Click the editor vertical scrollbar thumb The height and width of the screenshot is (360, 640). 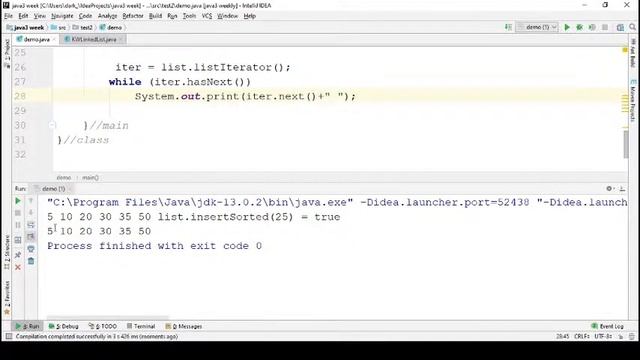coord(626,144)
